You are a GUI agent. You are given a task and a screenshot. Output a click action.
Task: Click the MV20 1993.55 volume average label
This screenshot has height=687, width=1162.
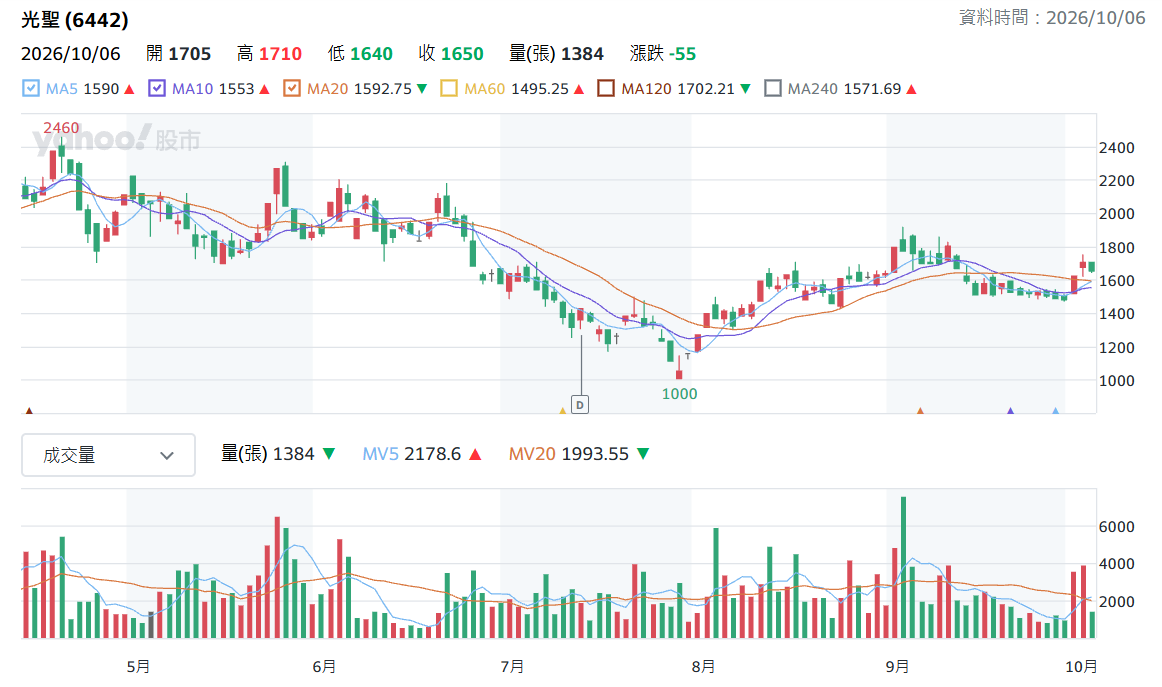tap(568, 454)
